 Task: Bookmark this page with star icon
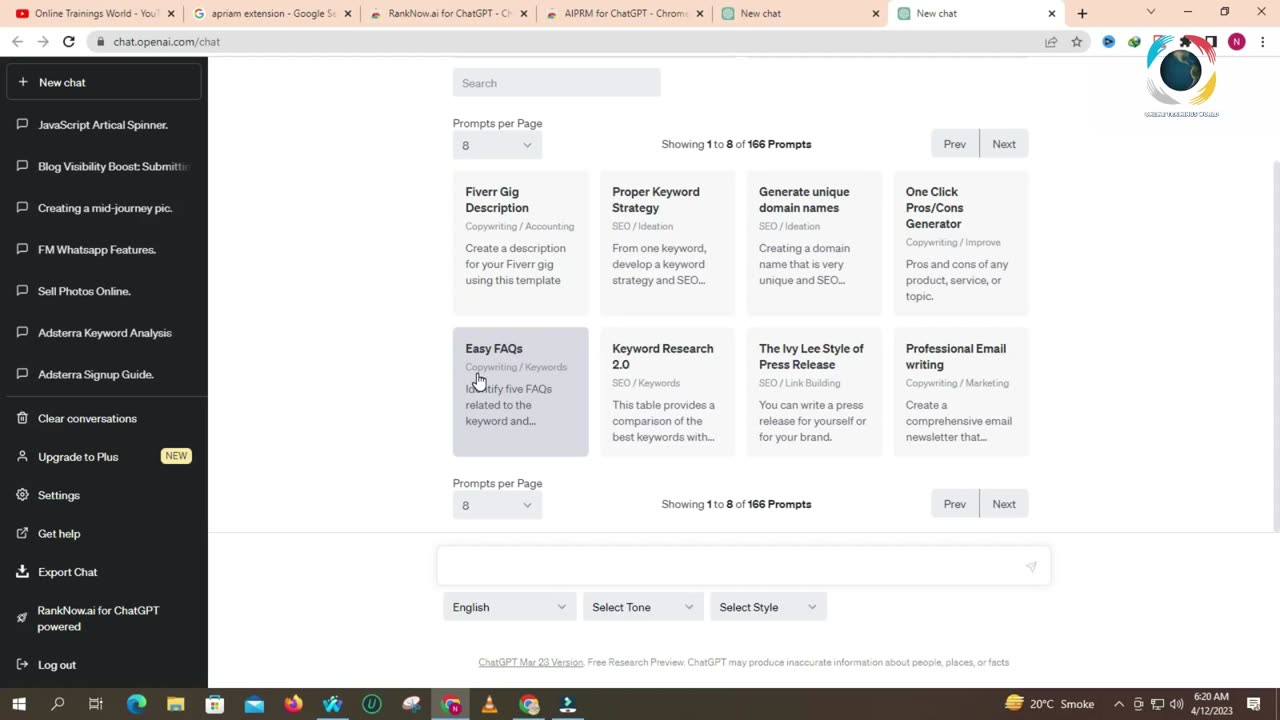1077,42
